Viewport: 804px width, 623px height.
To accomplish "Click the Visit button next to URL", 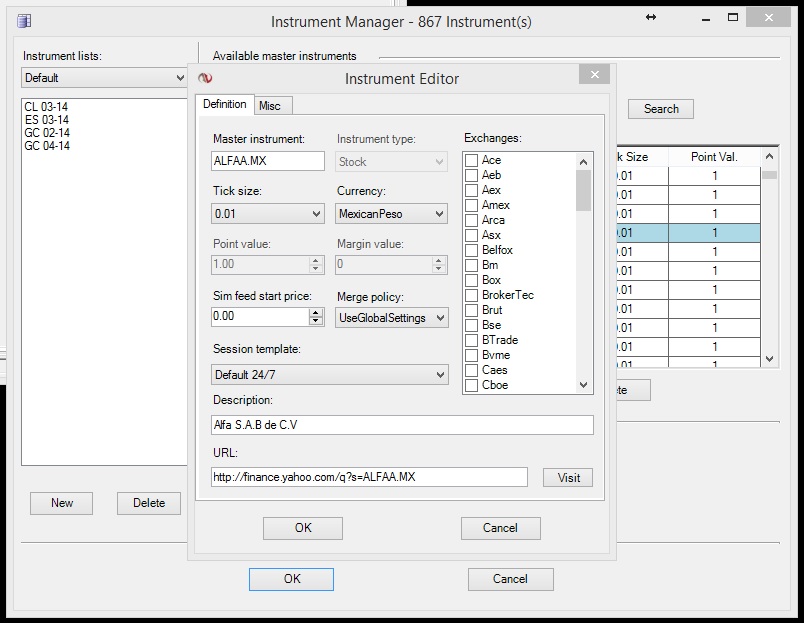I will click(568, 478).
